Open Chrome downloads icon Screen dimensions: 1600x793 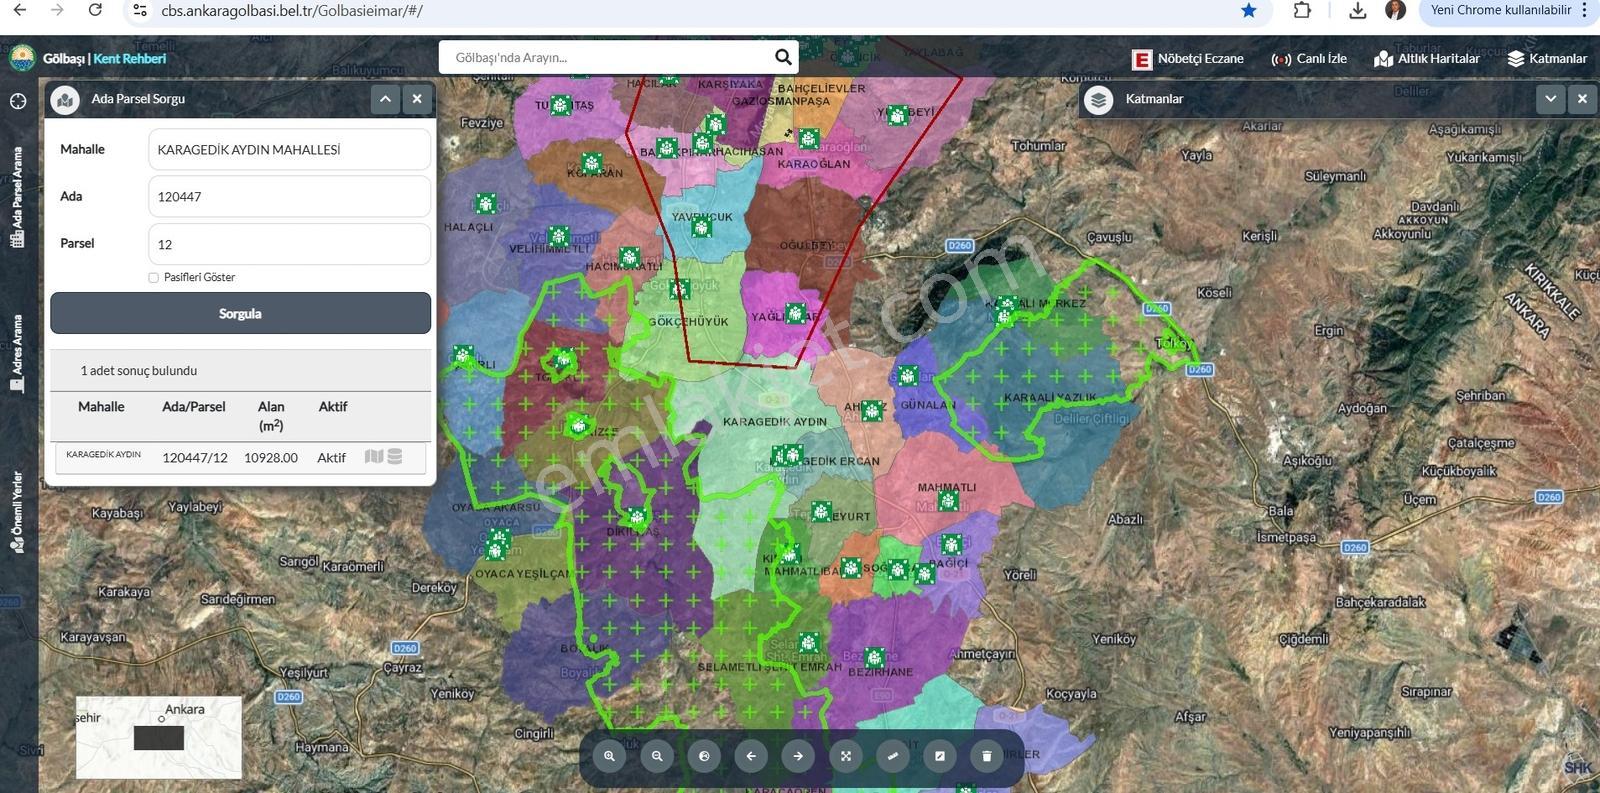point(1357,10)
